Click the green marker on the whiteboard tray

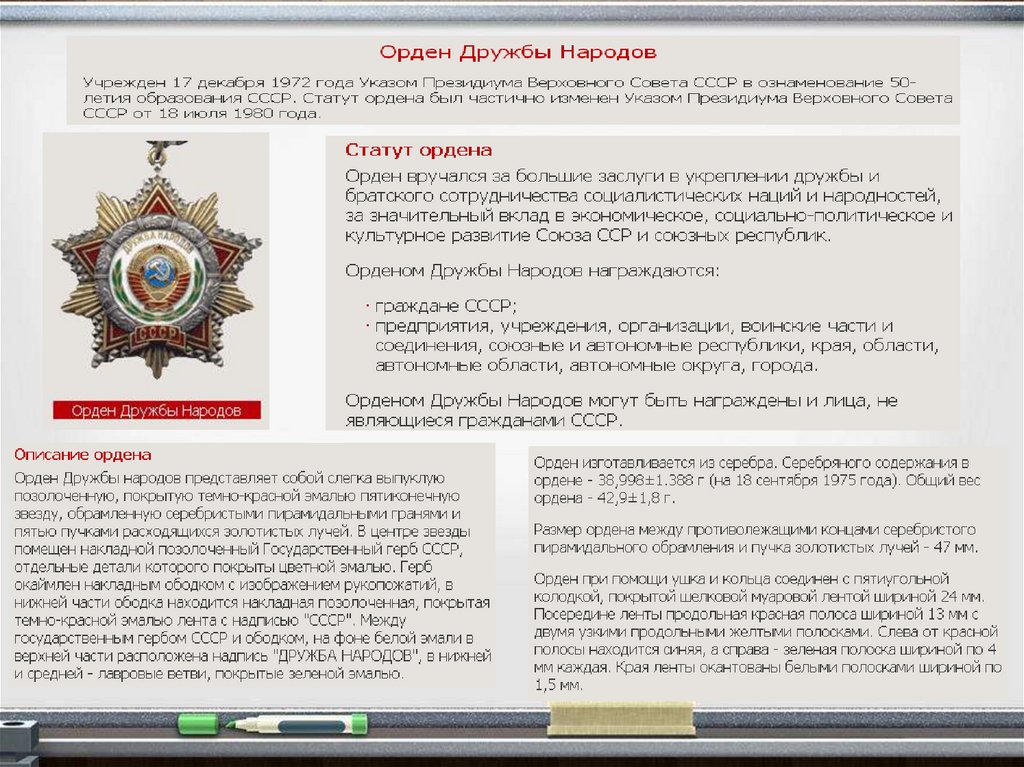click(x=272, y=724)
